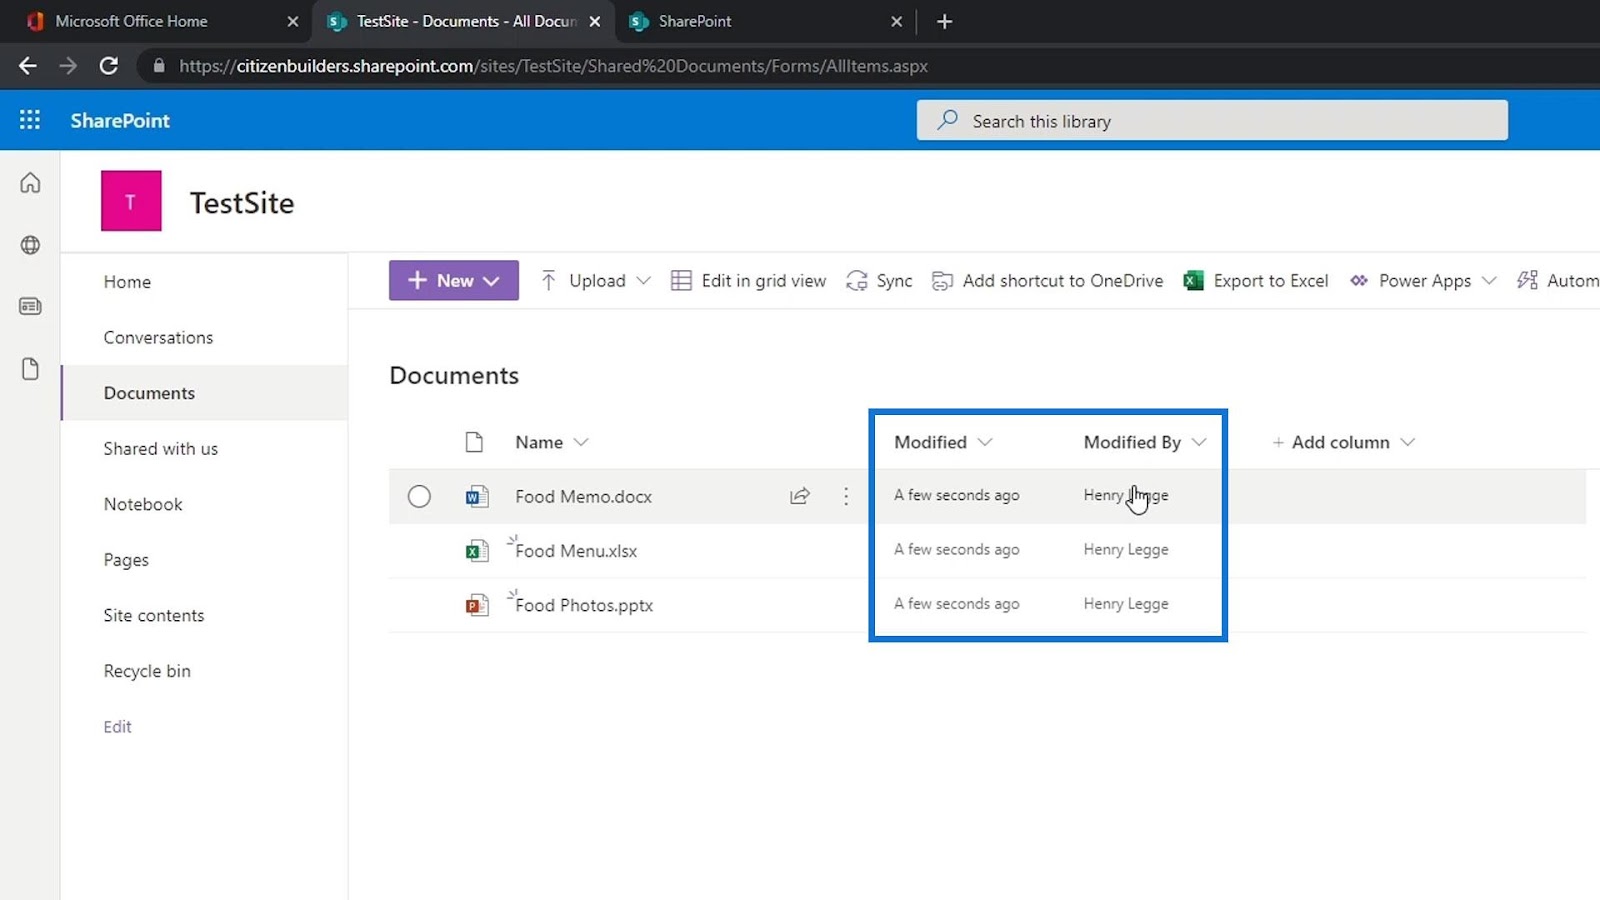This screenshot has height=900, width=1600.
Task: Go back in browser history
Action: [28, 66]
